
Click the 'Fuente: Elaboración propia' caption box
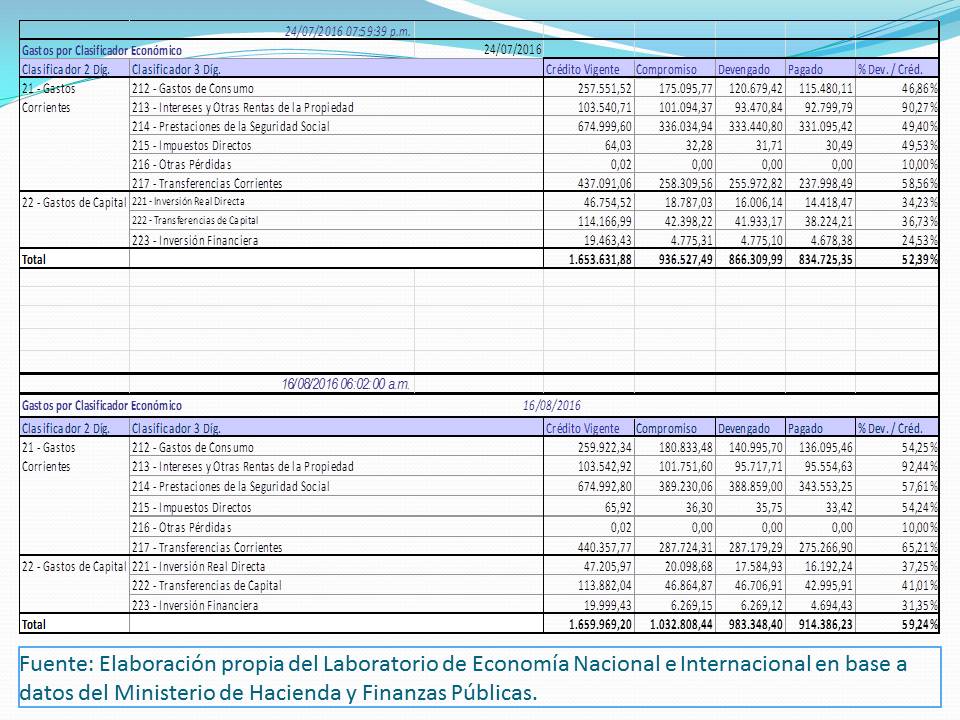pyautogui.click(x=479, y=677)
